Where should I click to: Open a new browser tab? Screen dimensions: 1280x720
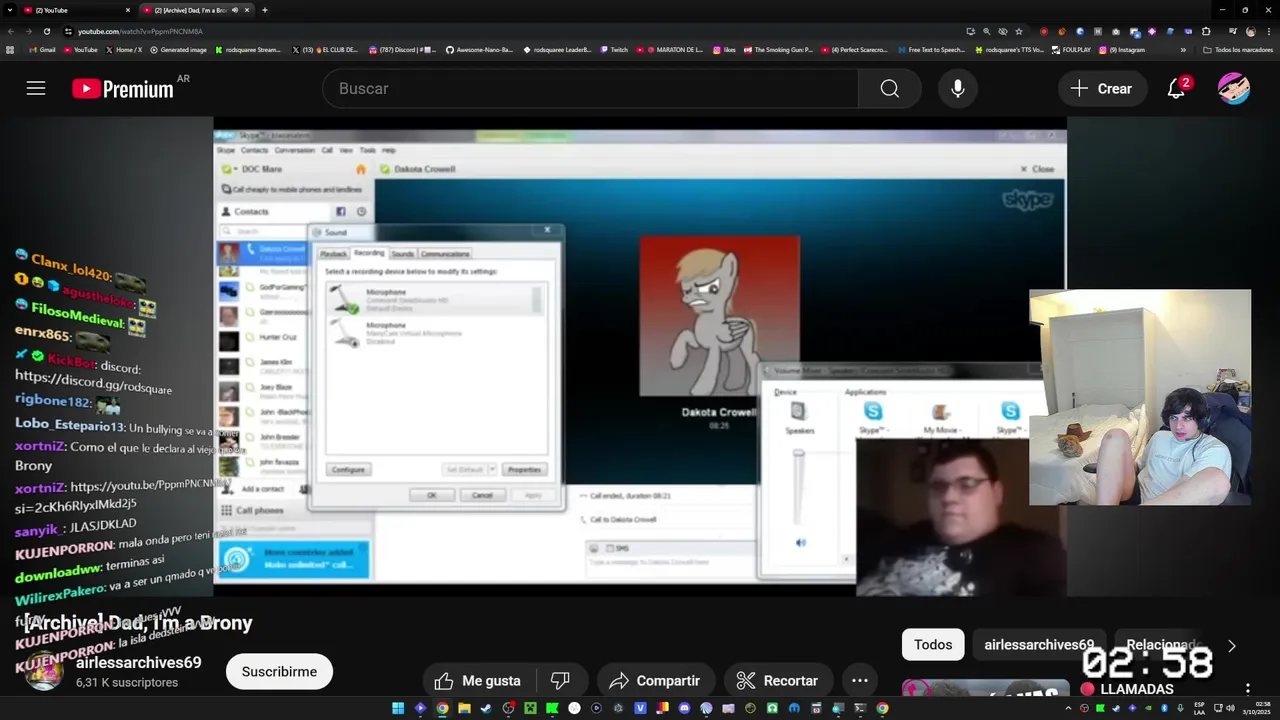click(265, 10)
